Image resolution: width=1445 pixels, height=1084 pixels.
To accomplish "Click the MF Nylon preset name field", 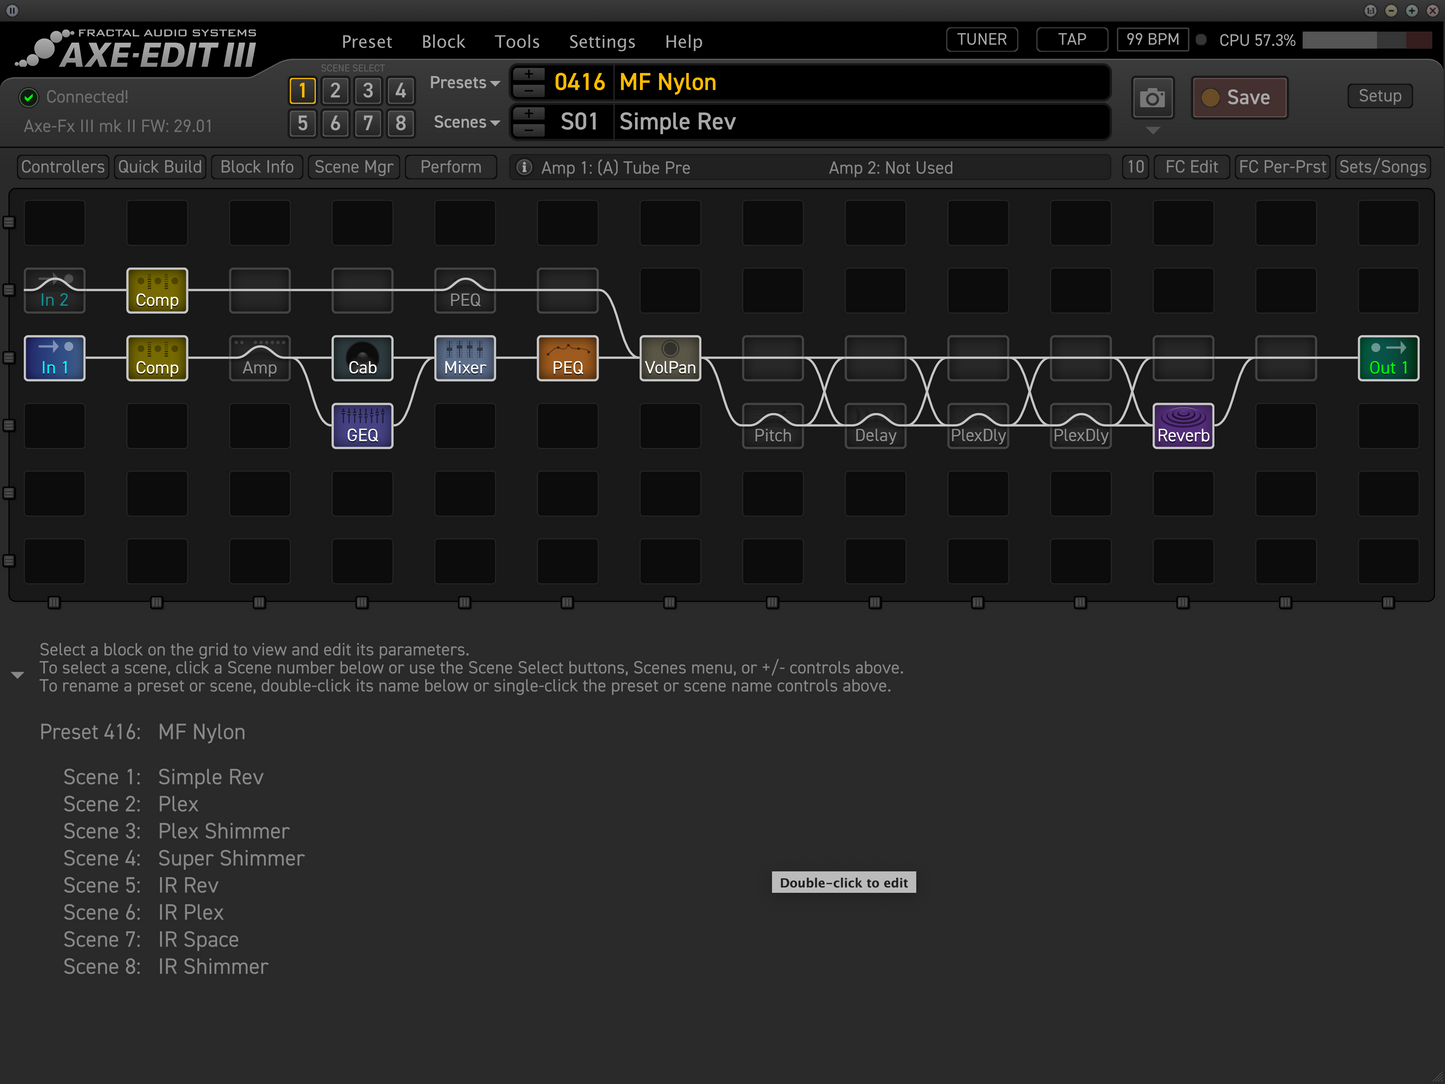I will (x=860, y=83).
